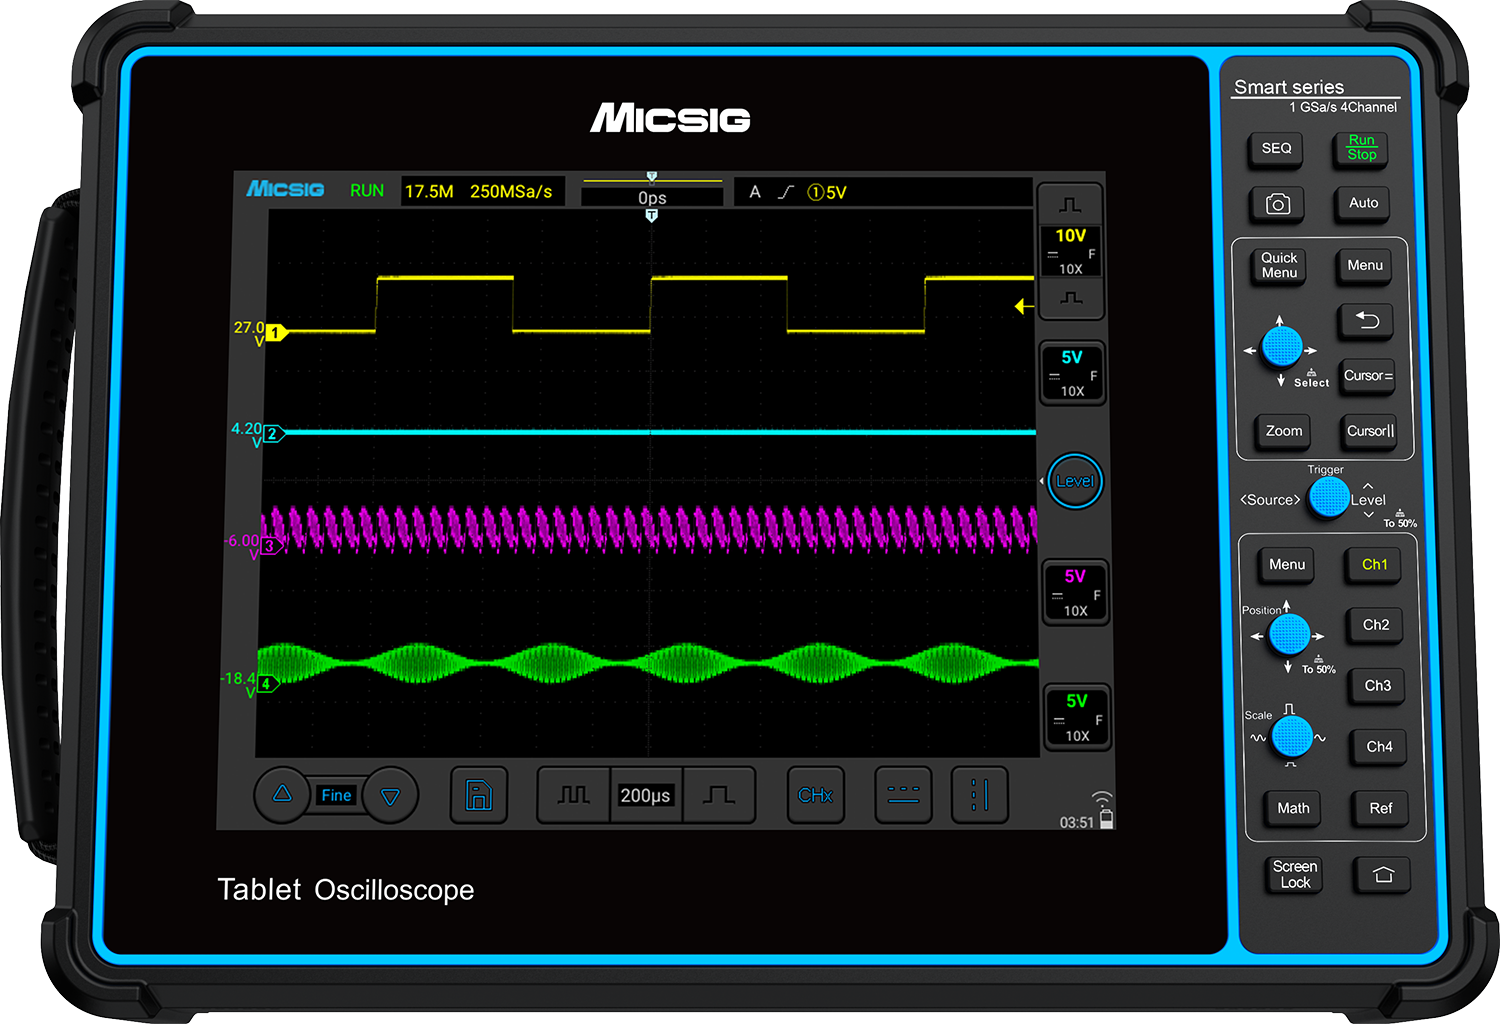Click the trigger T marker above the waveform grid
Viewport: 1500px width, 1024px height.
[651, 216]
